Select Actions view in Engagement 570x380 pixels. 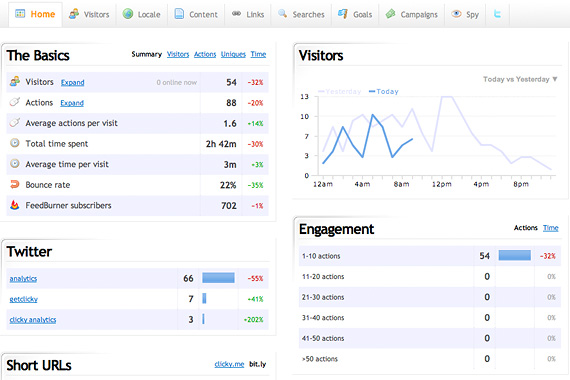tap(526, 228)
